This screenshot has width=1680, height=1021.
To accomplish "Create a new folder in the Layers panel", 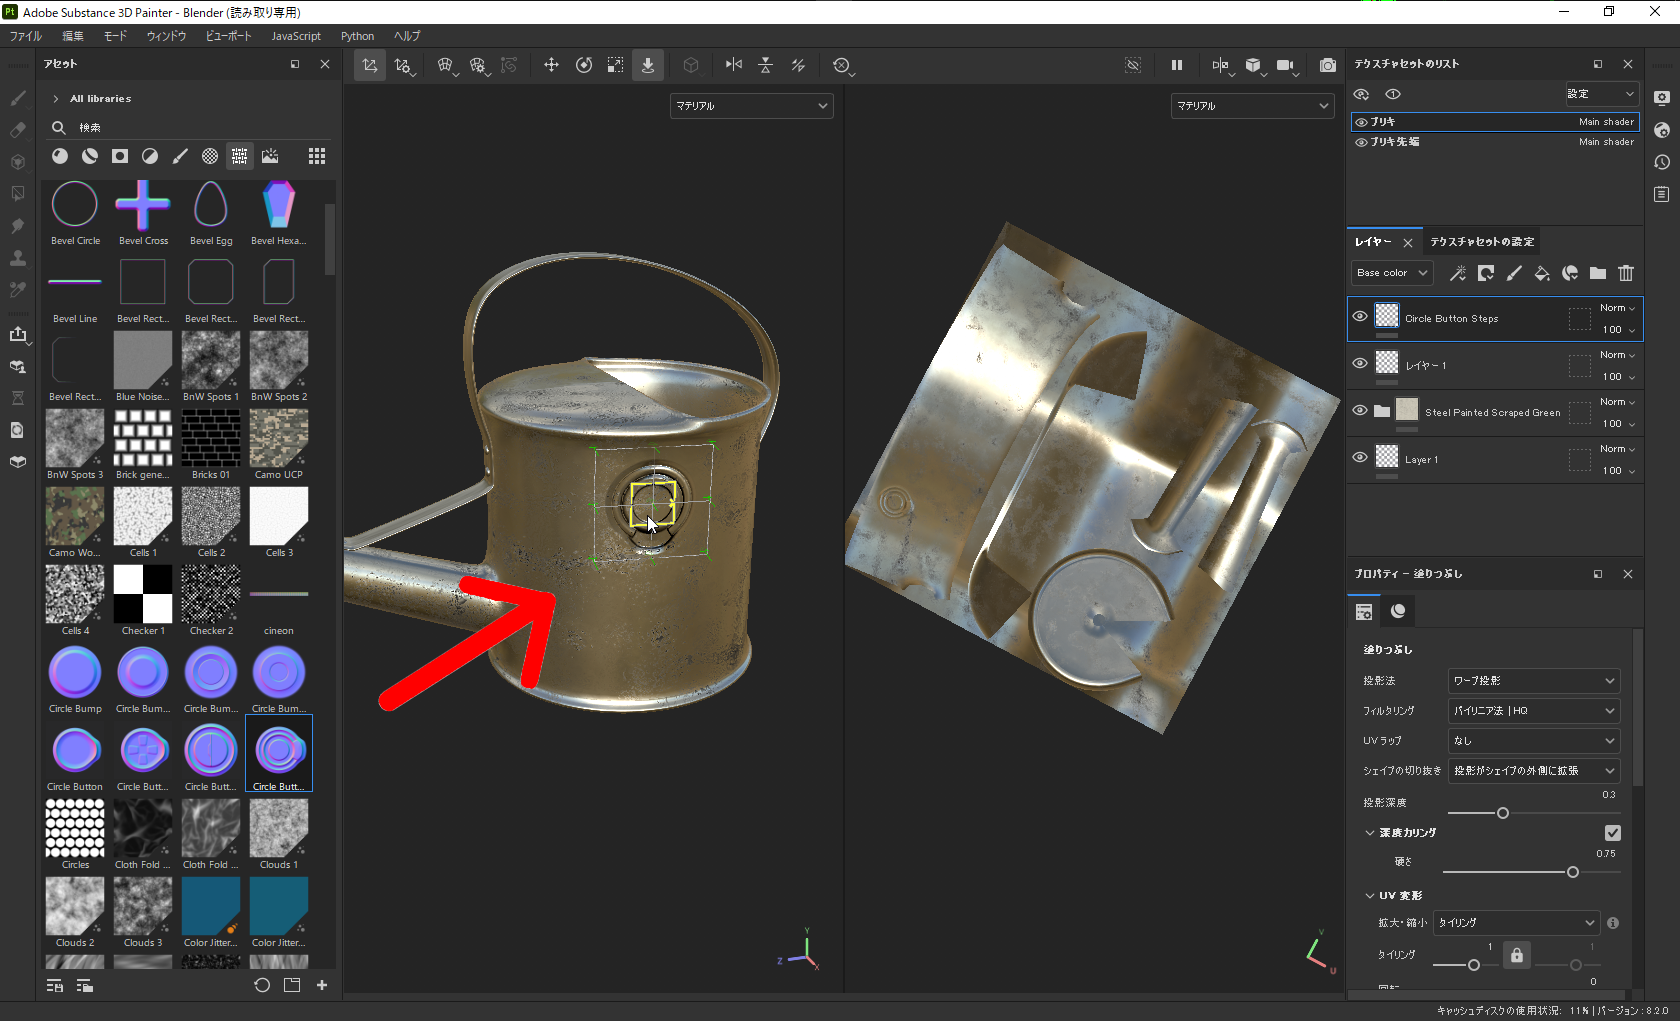I will pos(1597,273).
